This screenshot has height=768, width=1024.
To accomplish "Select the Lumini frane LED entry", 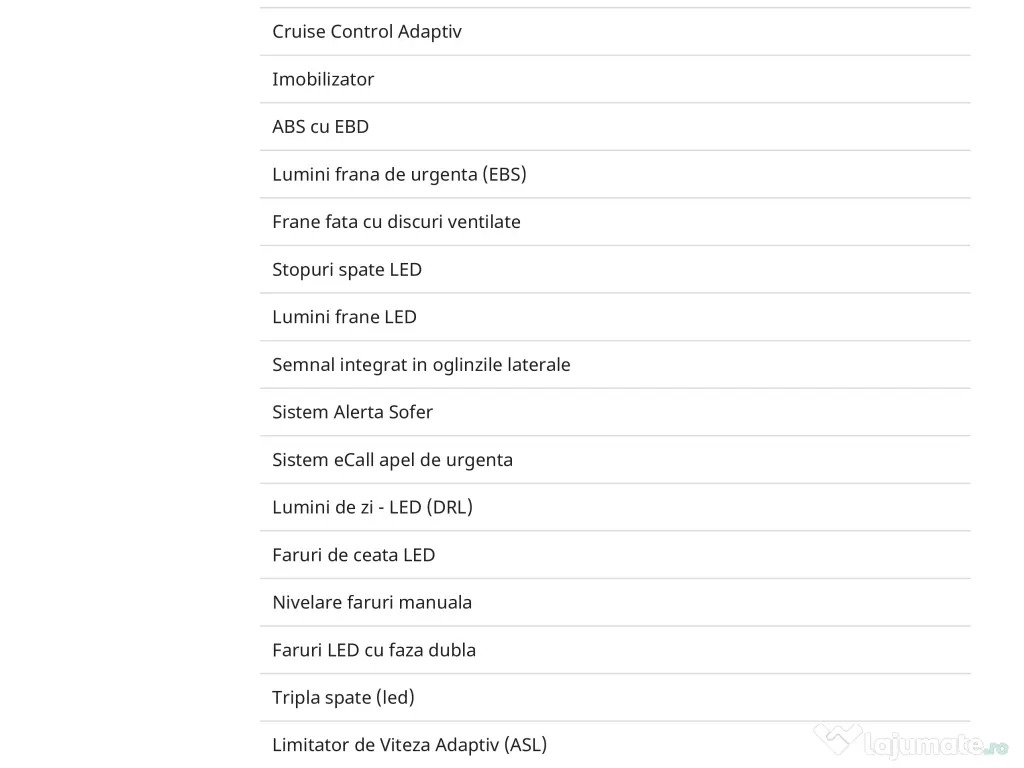I will [x=344, y=317].
